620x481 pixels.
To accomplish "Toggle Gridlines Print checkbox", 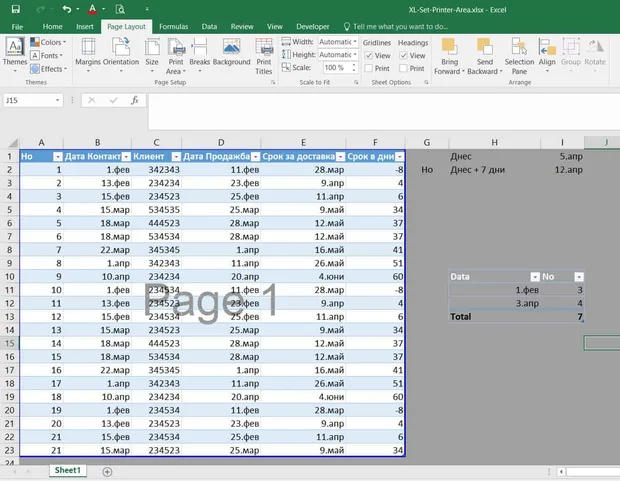I will [369, 68].
